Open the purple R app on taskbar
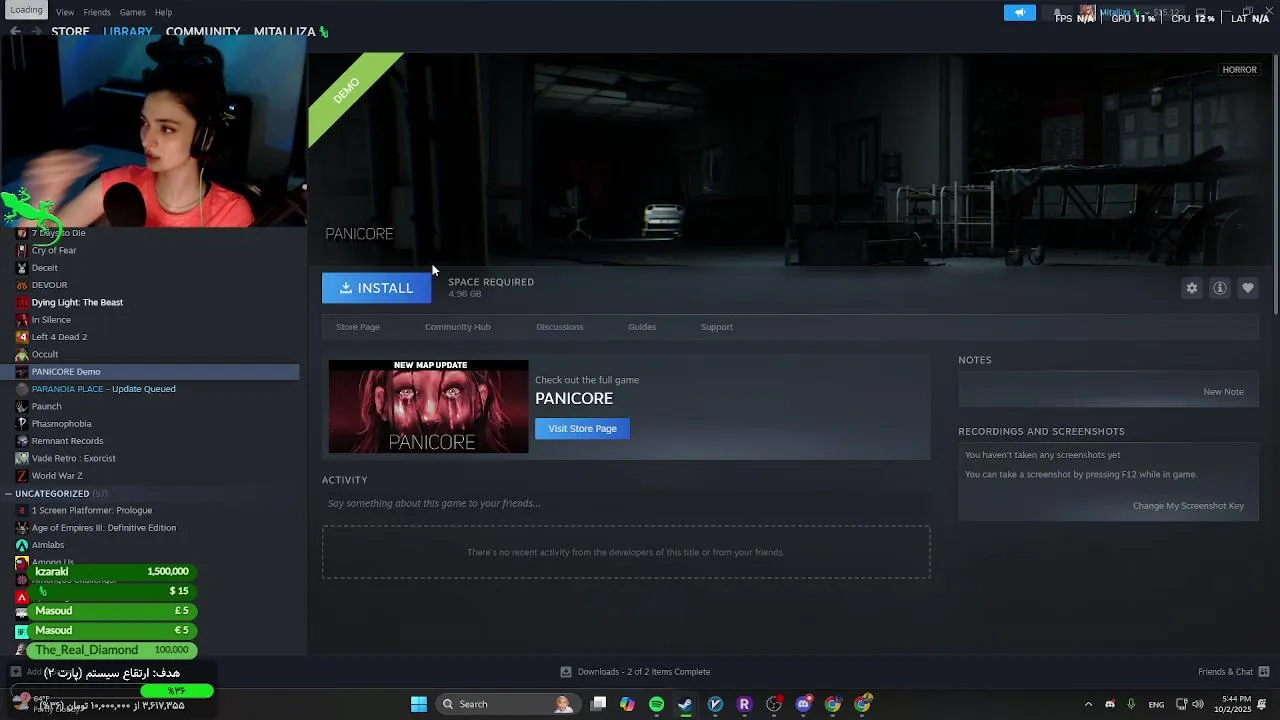Screen dimensions: 1280x720 click(744, 704)
